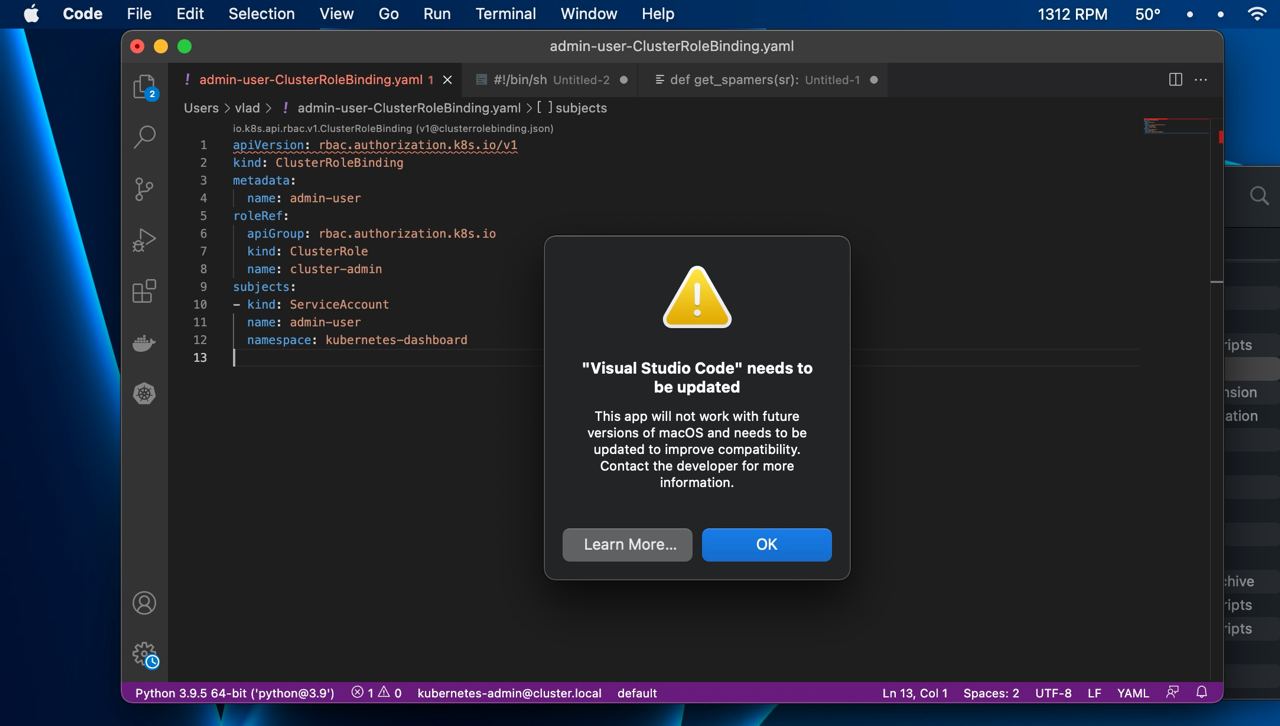Open the Window menu
Viewport: 1280px width, 726px height.
[x=588, y=14]
